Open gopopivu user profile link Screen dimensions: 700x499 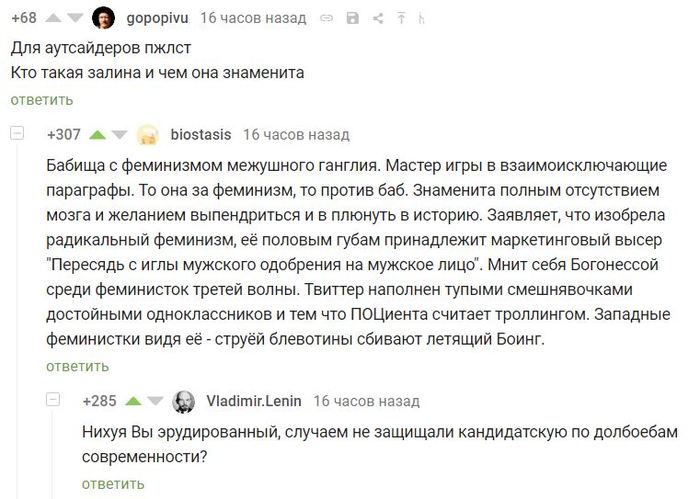tap(157, 18)
